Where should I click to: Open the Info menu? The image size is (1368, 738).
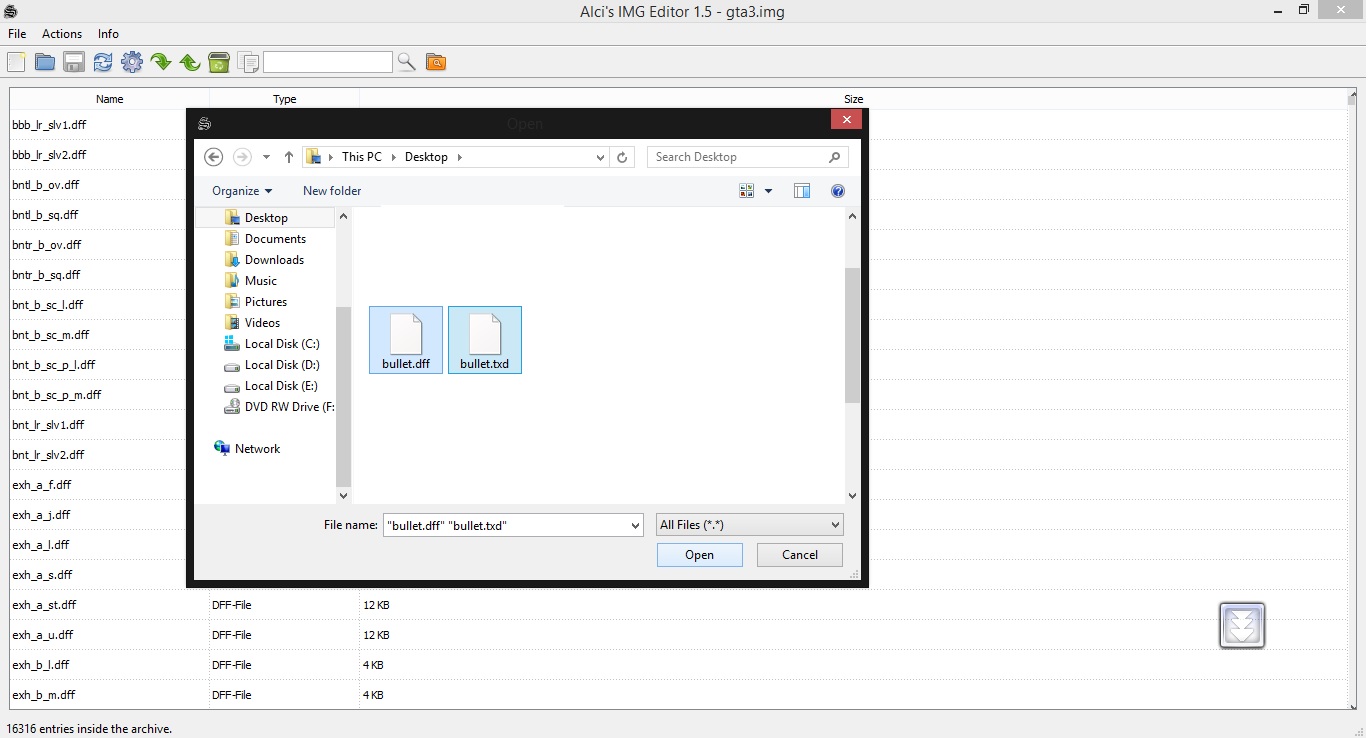108,34
